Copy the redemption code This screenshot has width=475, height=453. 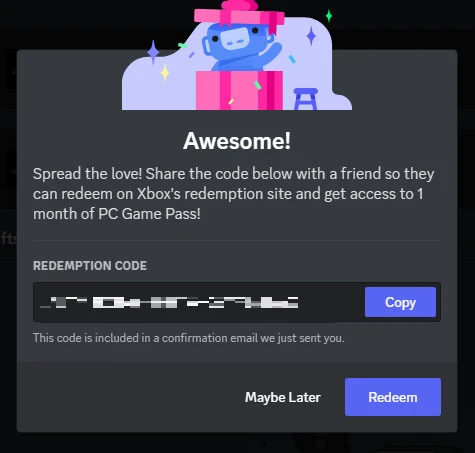pos(400,302)
